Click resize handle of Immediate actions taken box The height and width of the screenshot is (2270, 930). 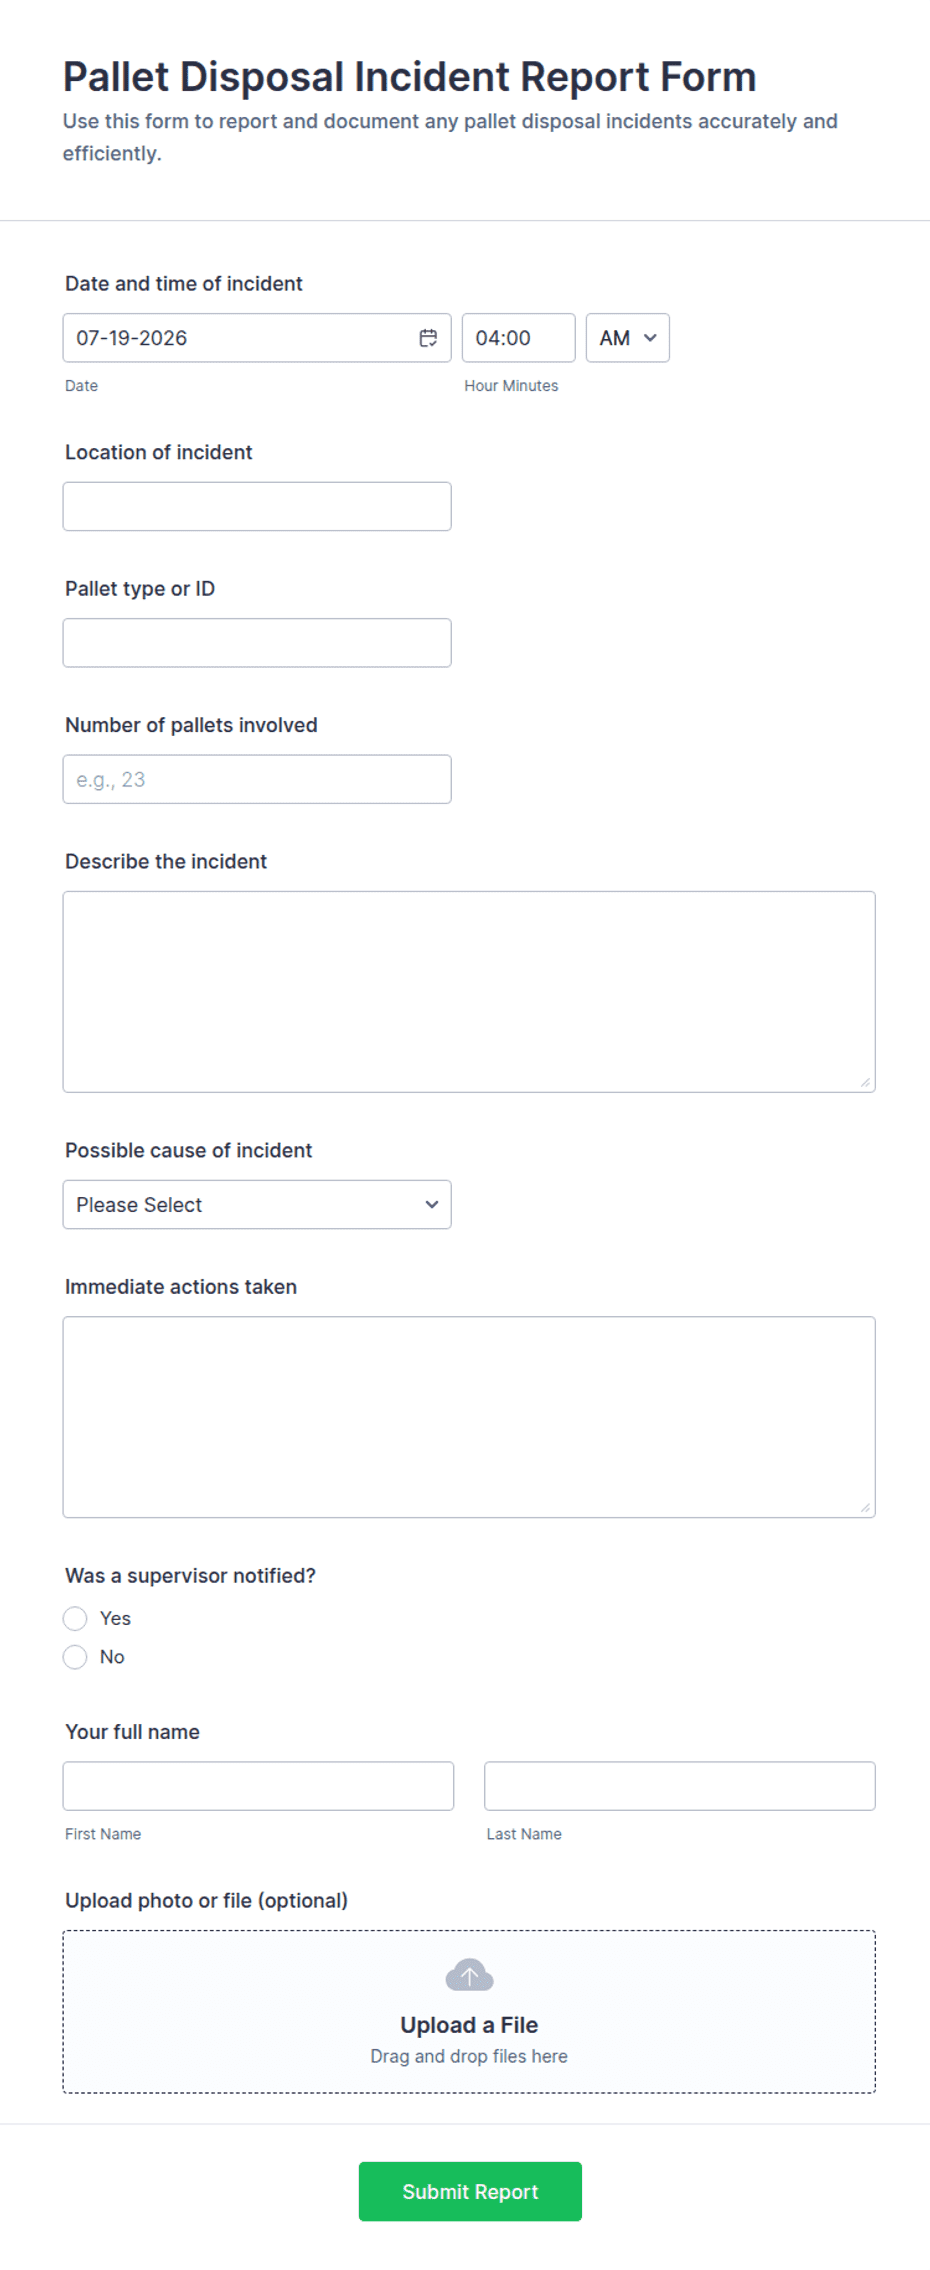tap(865, 1507)
